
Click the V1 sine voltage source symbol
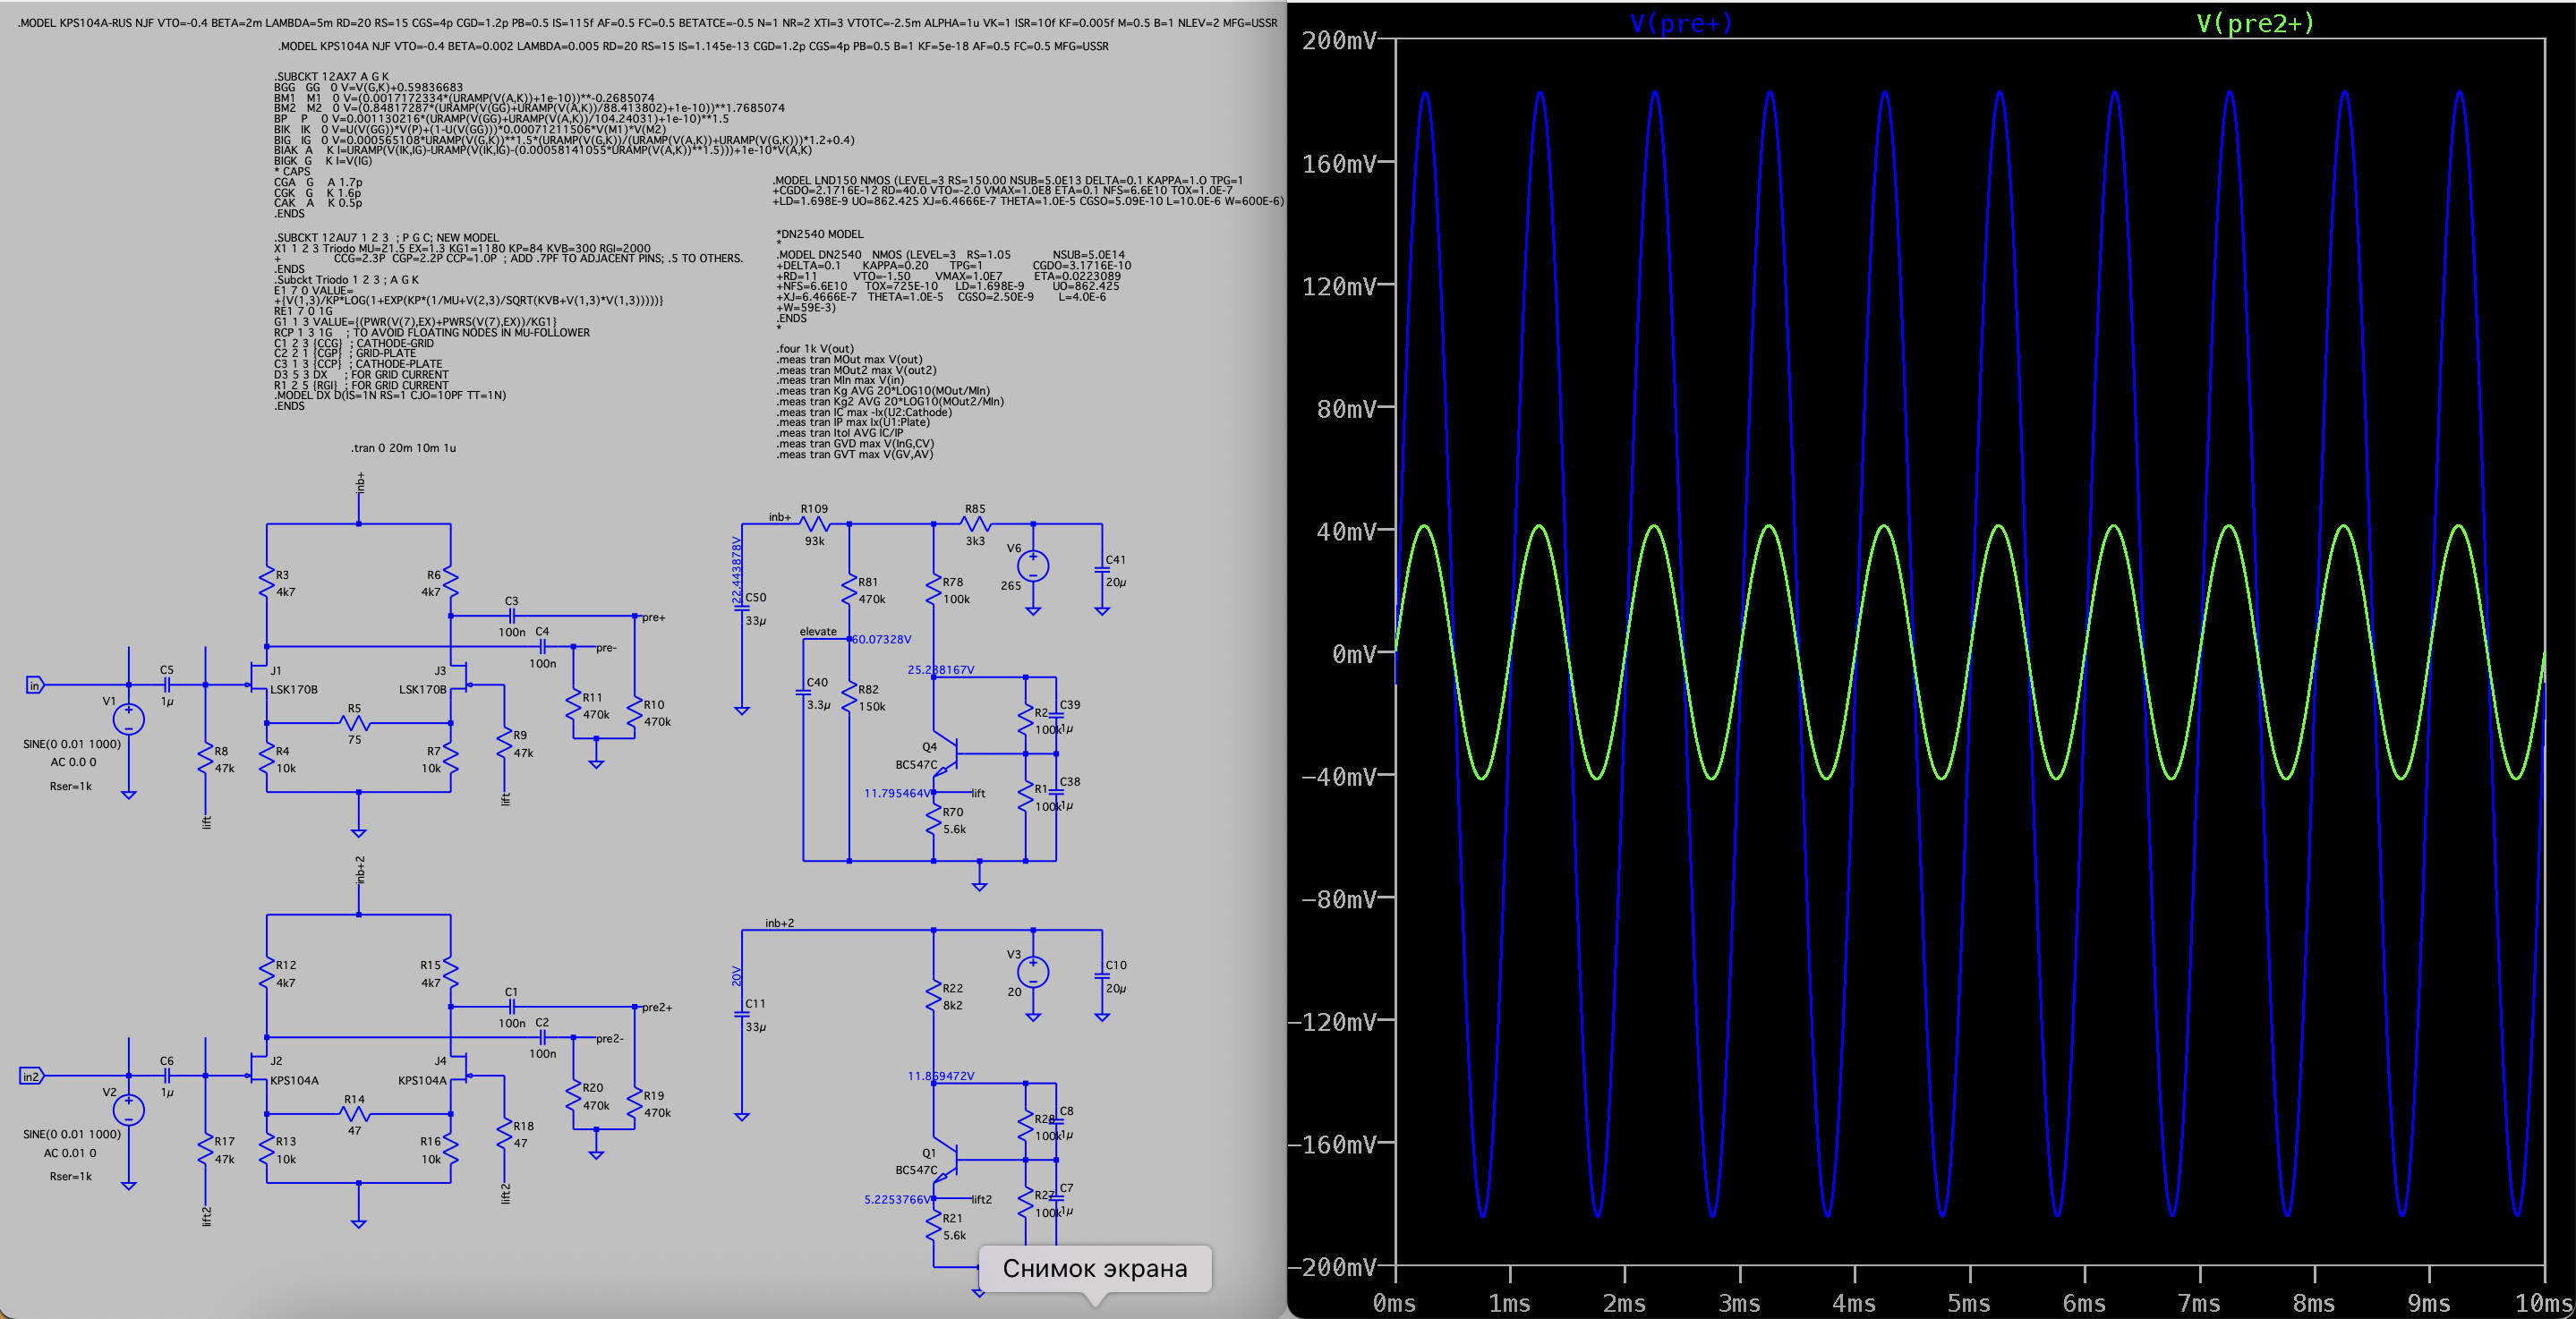(x=128, y=718)
